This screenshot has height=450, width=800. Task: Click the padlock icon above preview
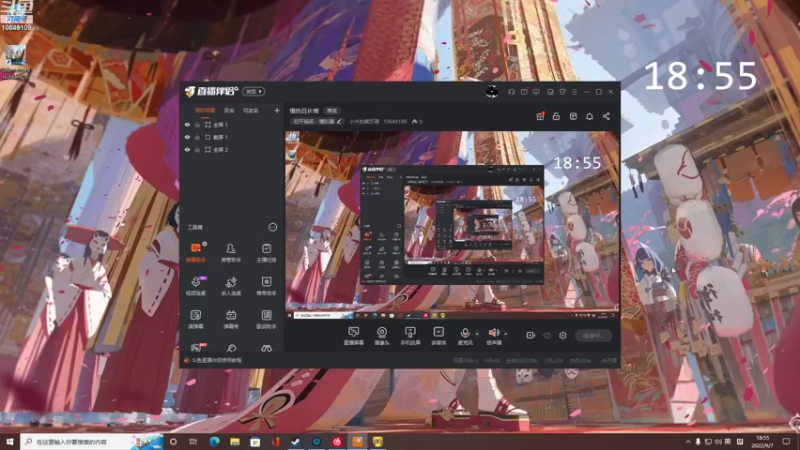coord(556,116)
